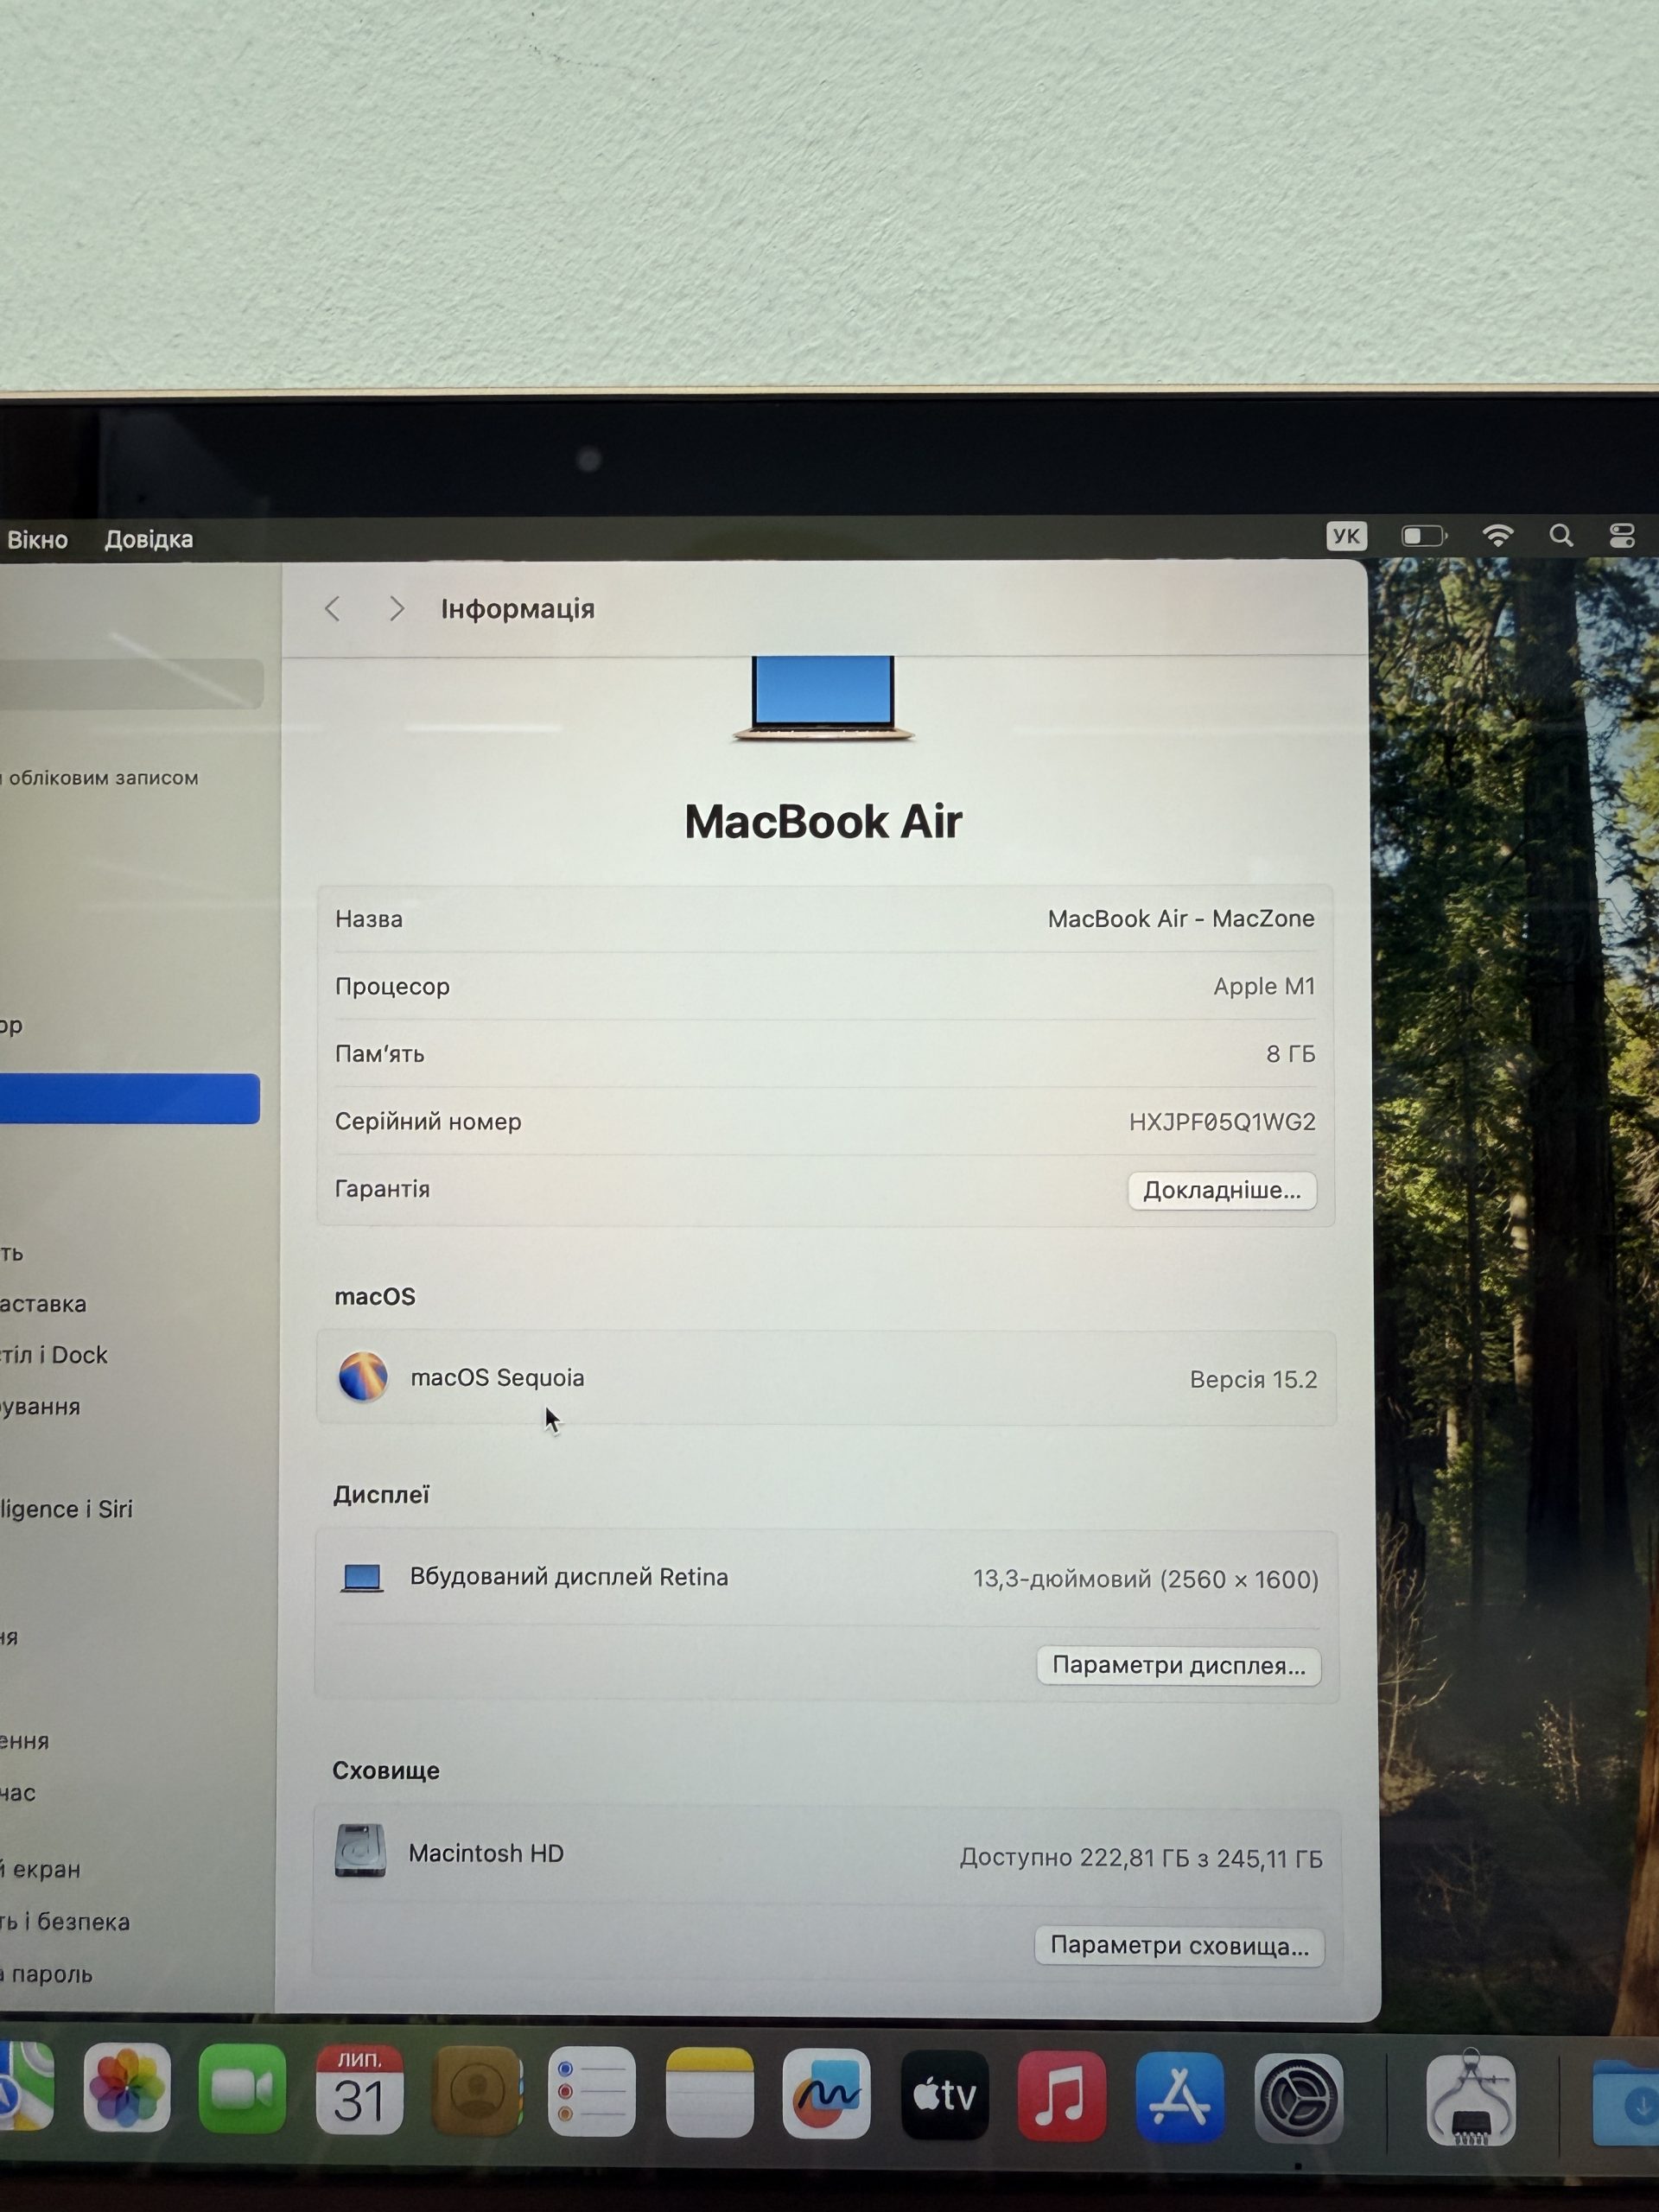Screen dimensions: 1659x2212
Task: Open the Вікно menu
Action: (x=37, y=540)
